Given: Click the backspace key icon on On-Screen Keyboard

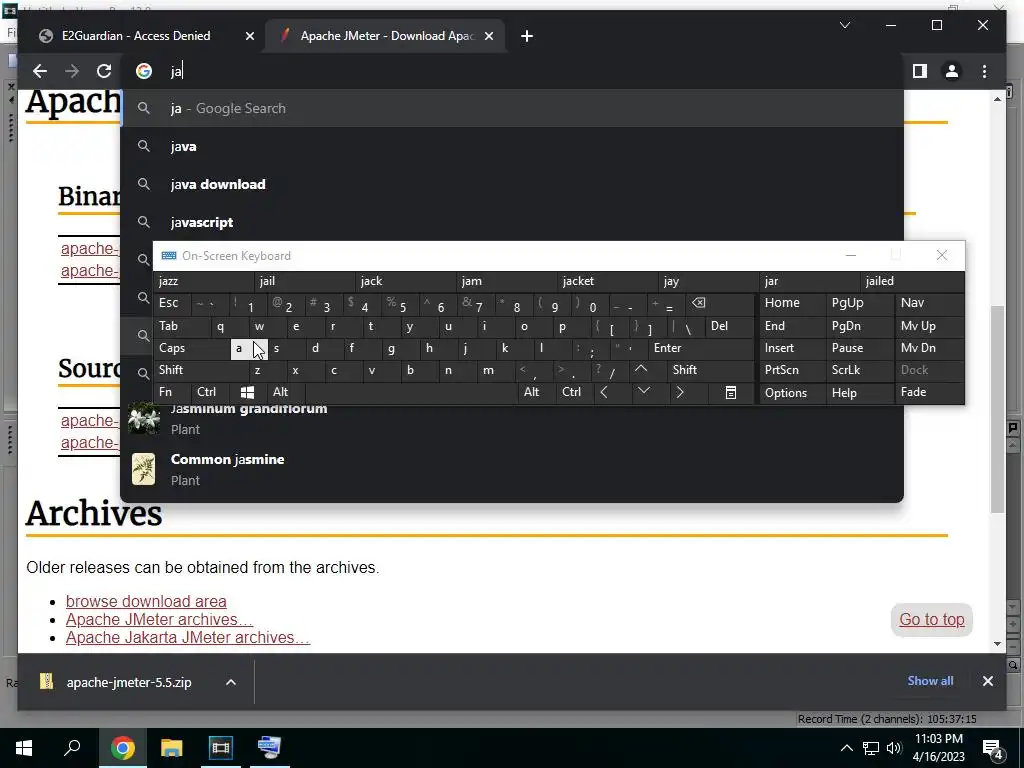Looking at the screenshot, I should (x=699, y=303).
